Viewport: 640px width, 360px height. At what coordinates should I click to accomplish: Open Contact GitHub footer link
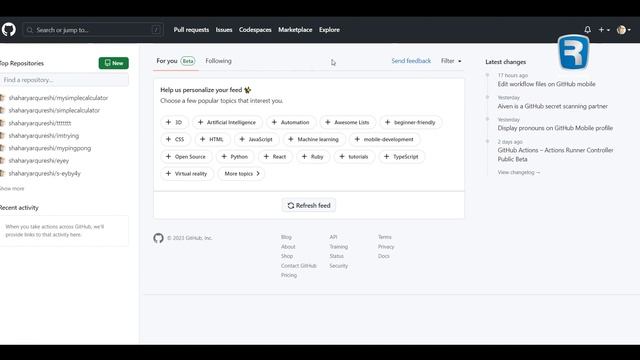pyautogui.click(x=298, y=266)
